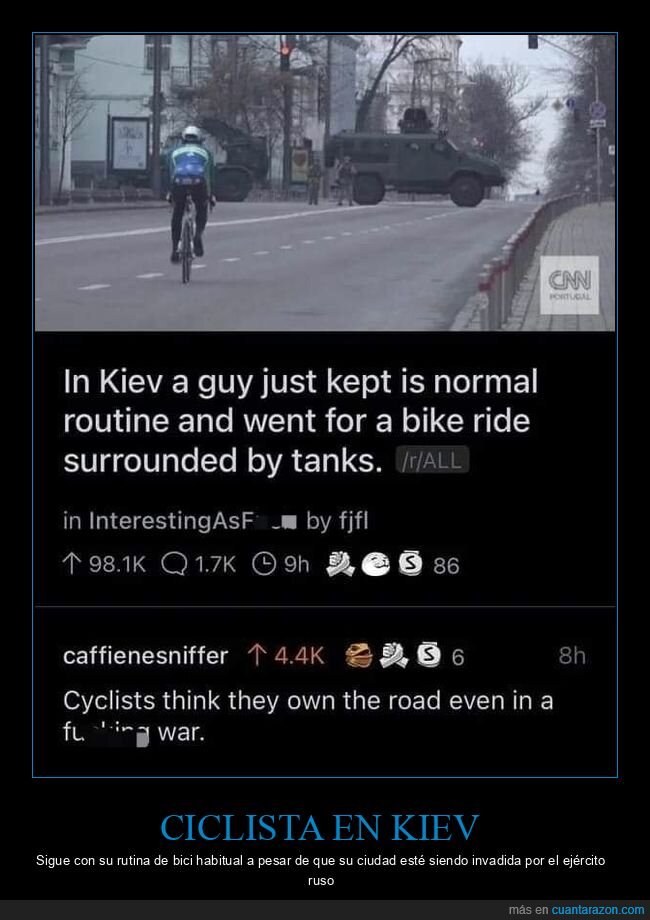
Task: Click the silver S award on the comment
Action: 428,655
